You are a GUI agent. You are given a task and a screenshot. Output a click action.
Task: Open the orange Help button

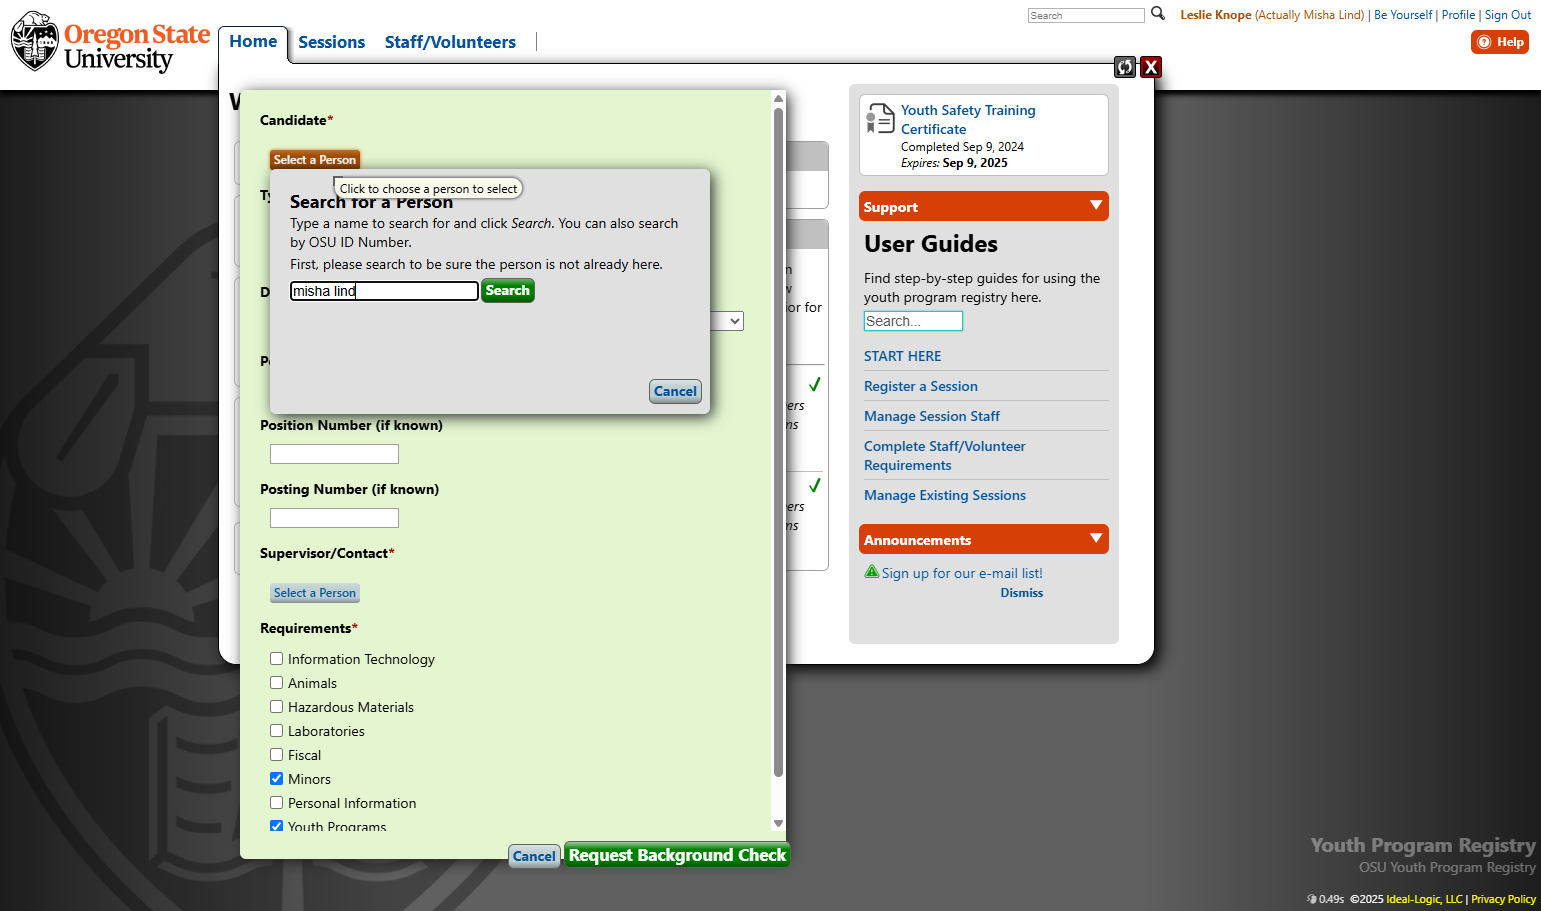(1500, 42)
